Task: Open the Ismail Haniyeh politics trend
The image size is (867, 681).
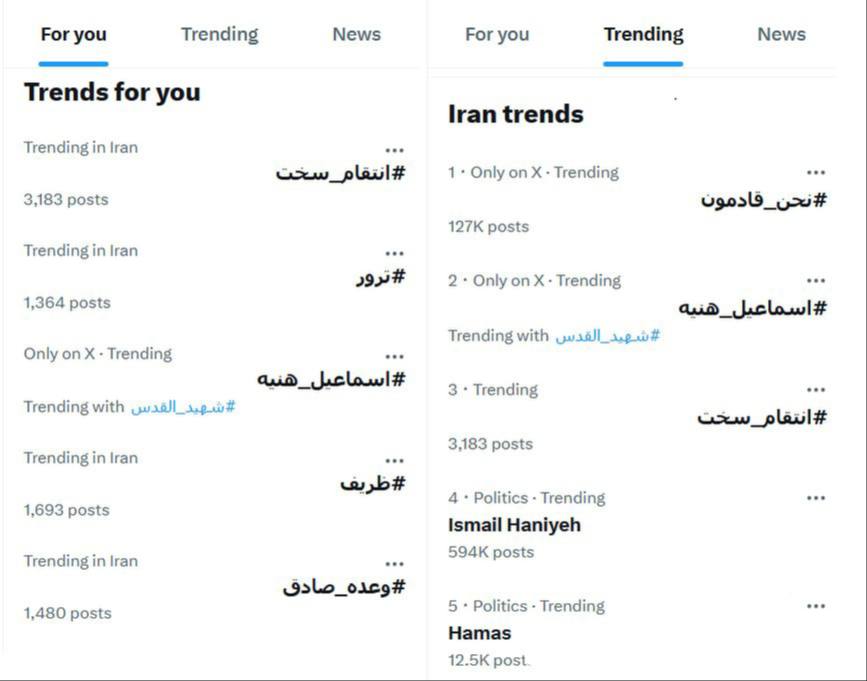Action: [514, 525]
